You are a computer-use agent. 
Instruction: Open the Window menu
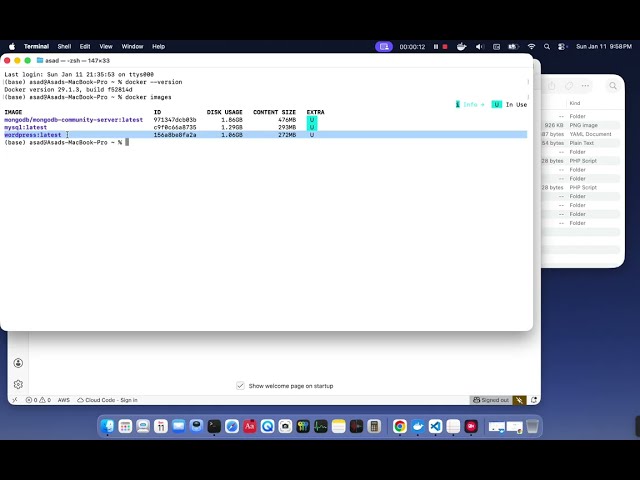(132, 47)
